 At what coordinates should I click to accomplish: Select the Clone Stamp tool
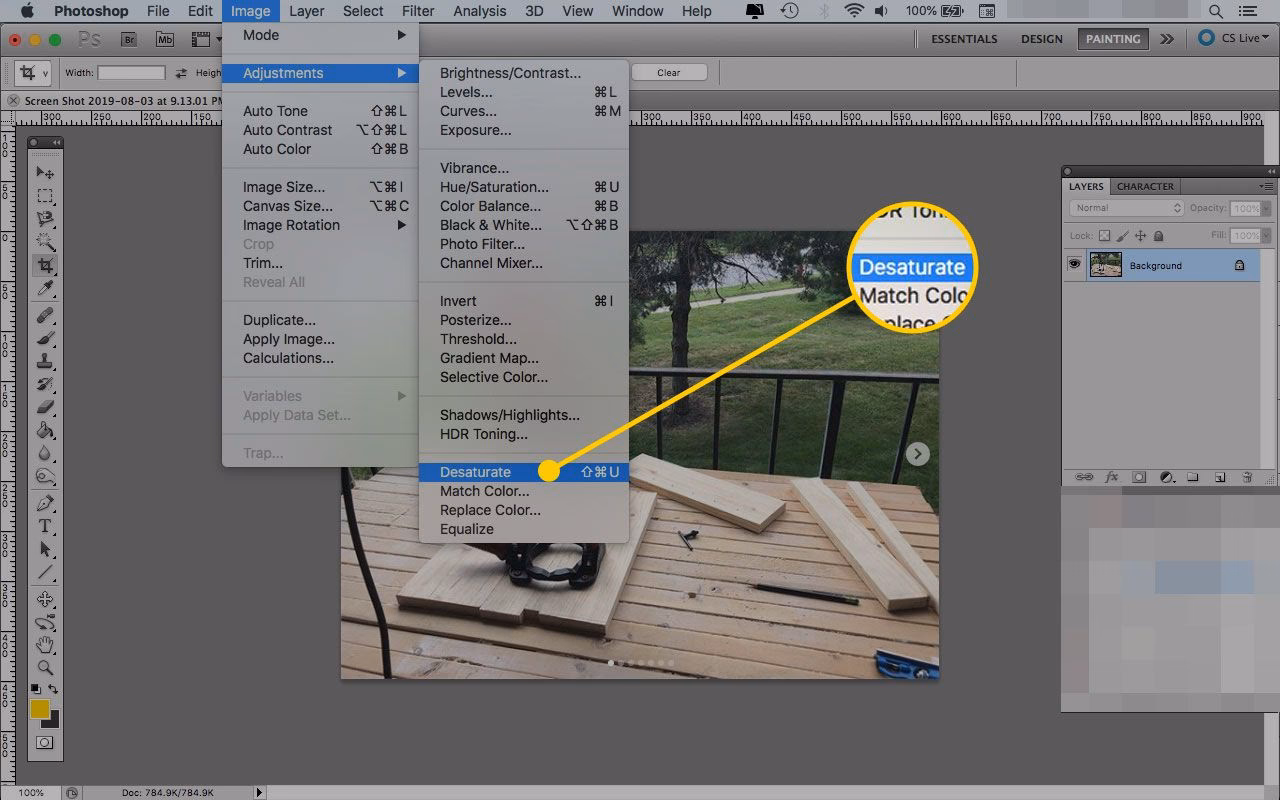46,362
